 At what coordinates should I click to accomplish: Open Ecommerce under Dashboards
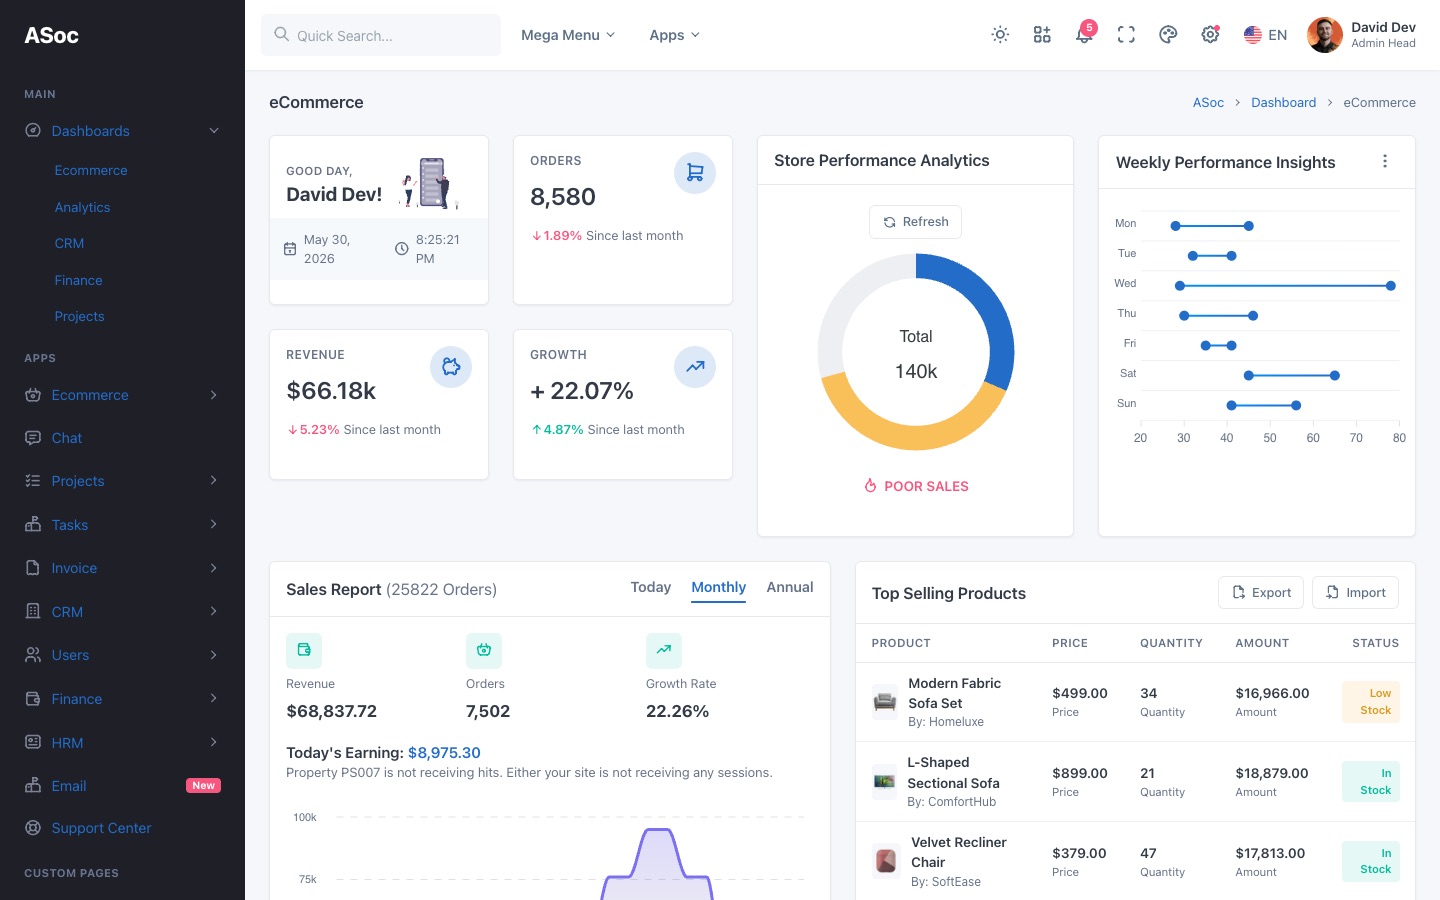91,171
